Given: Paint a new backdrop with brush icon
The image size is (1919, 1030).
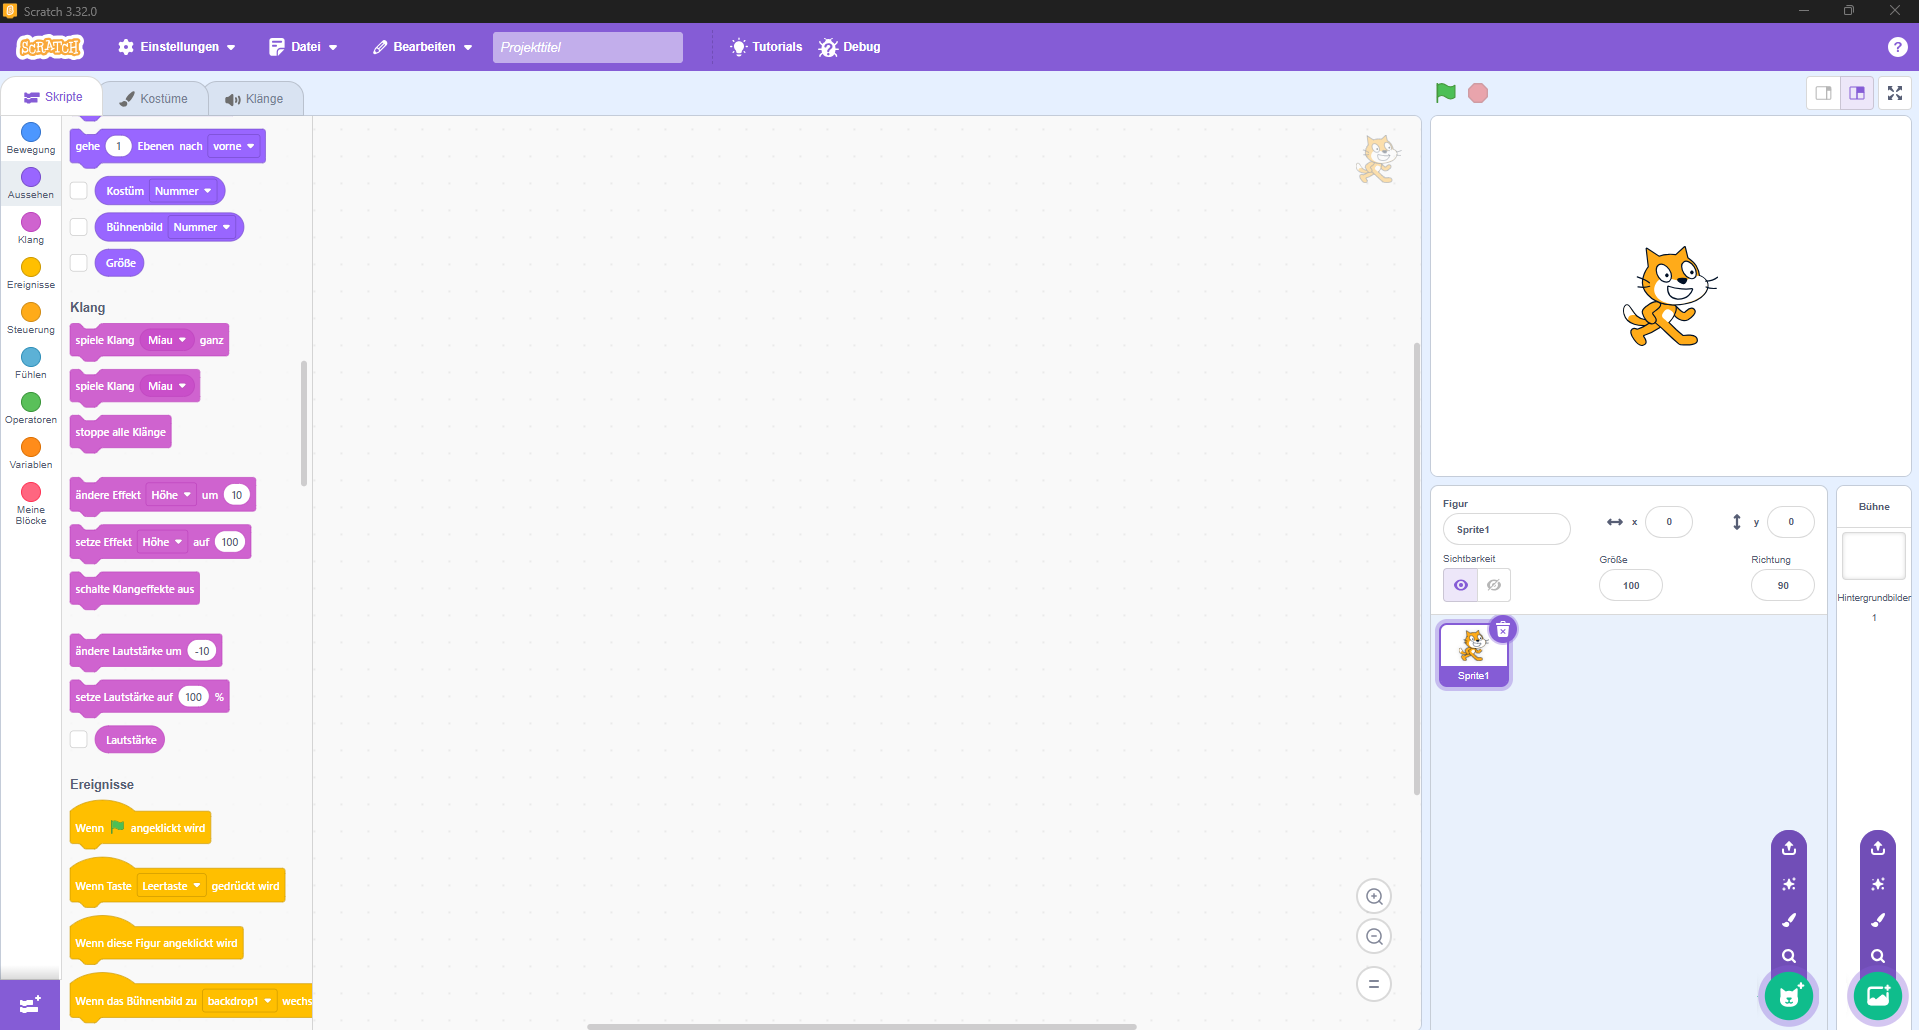Looking at the screenshot, I should tap(1878, 920).
